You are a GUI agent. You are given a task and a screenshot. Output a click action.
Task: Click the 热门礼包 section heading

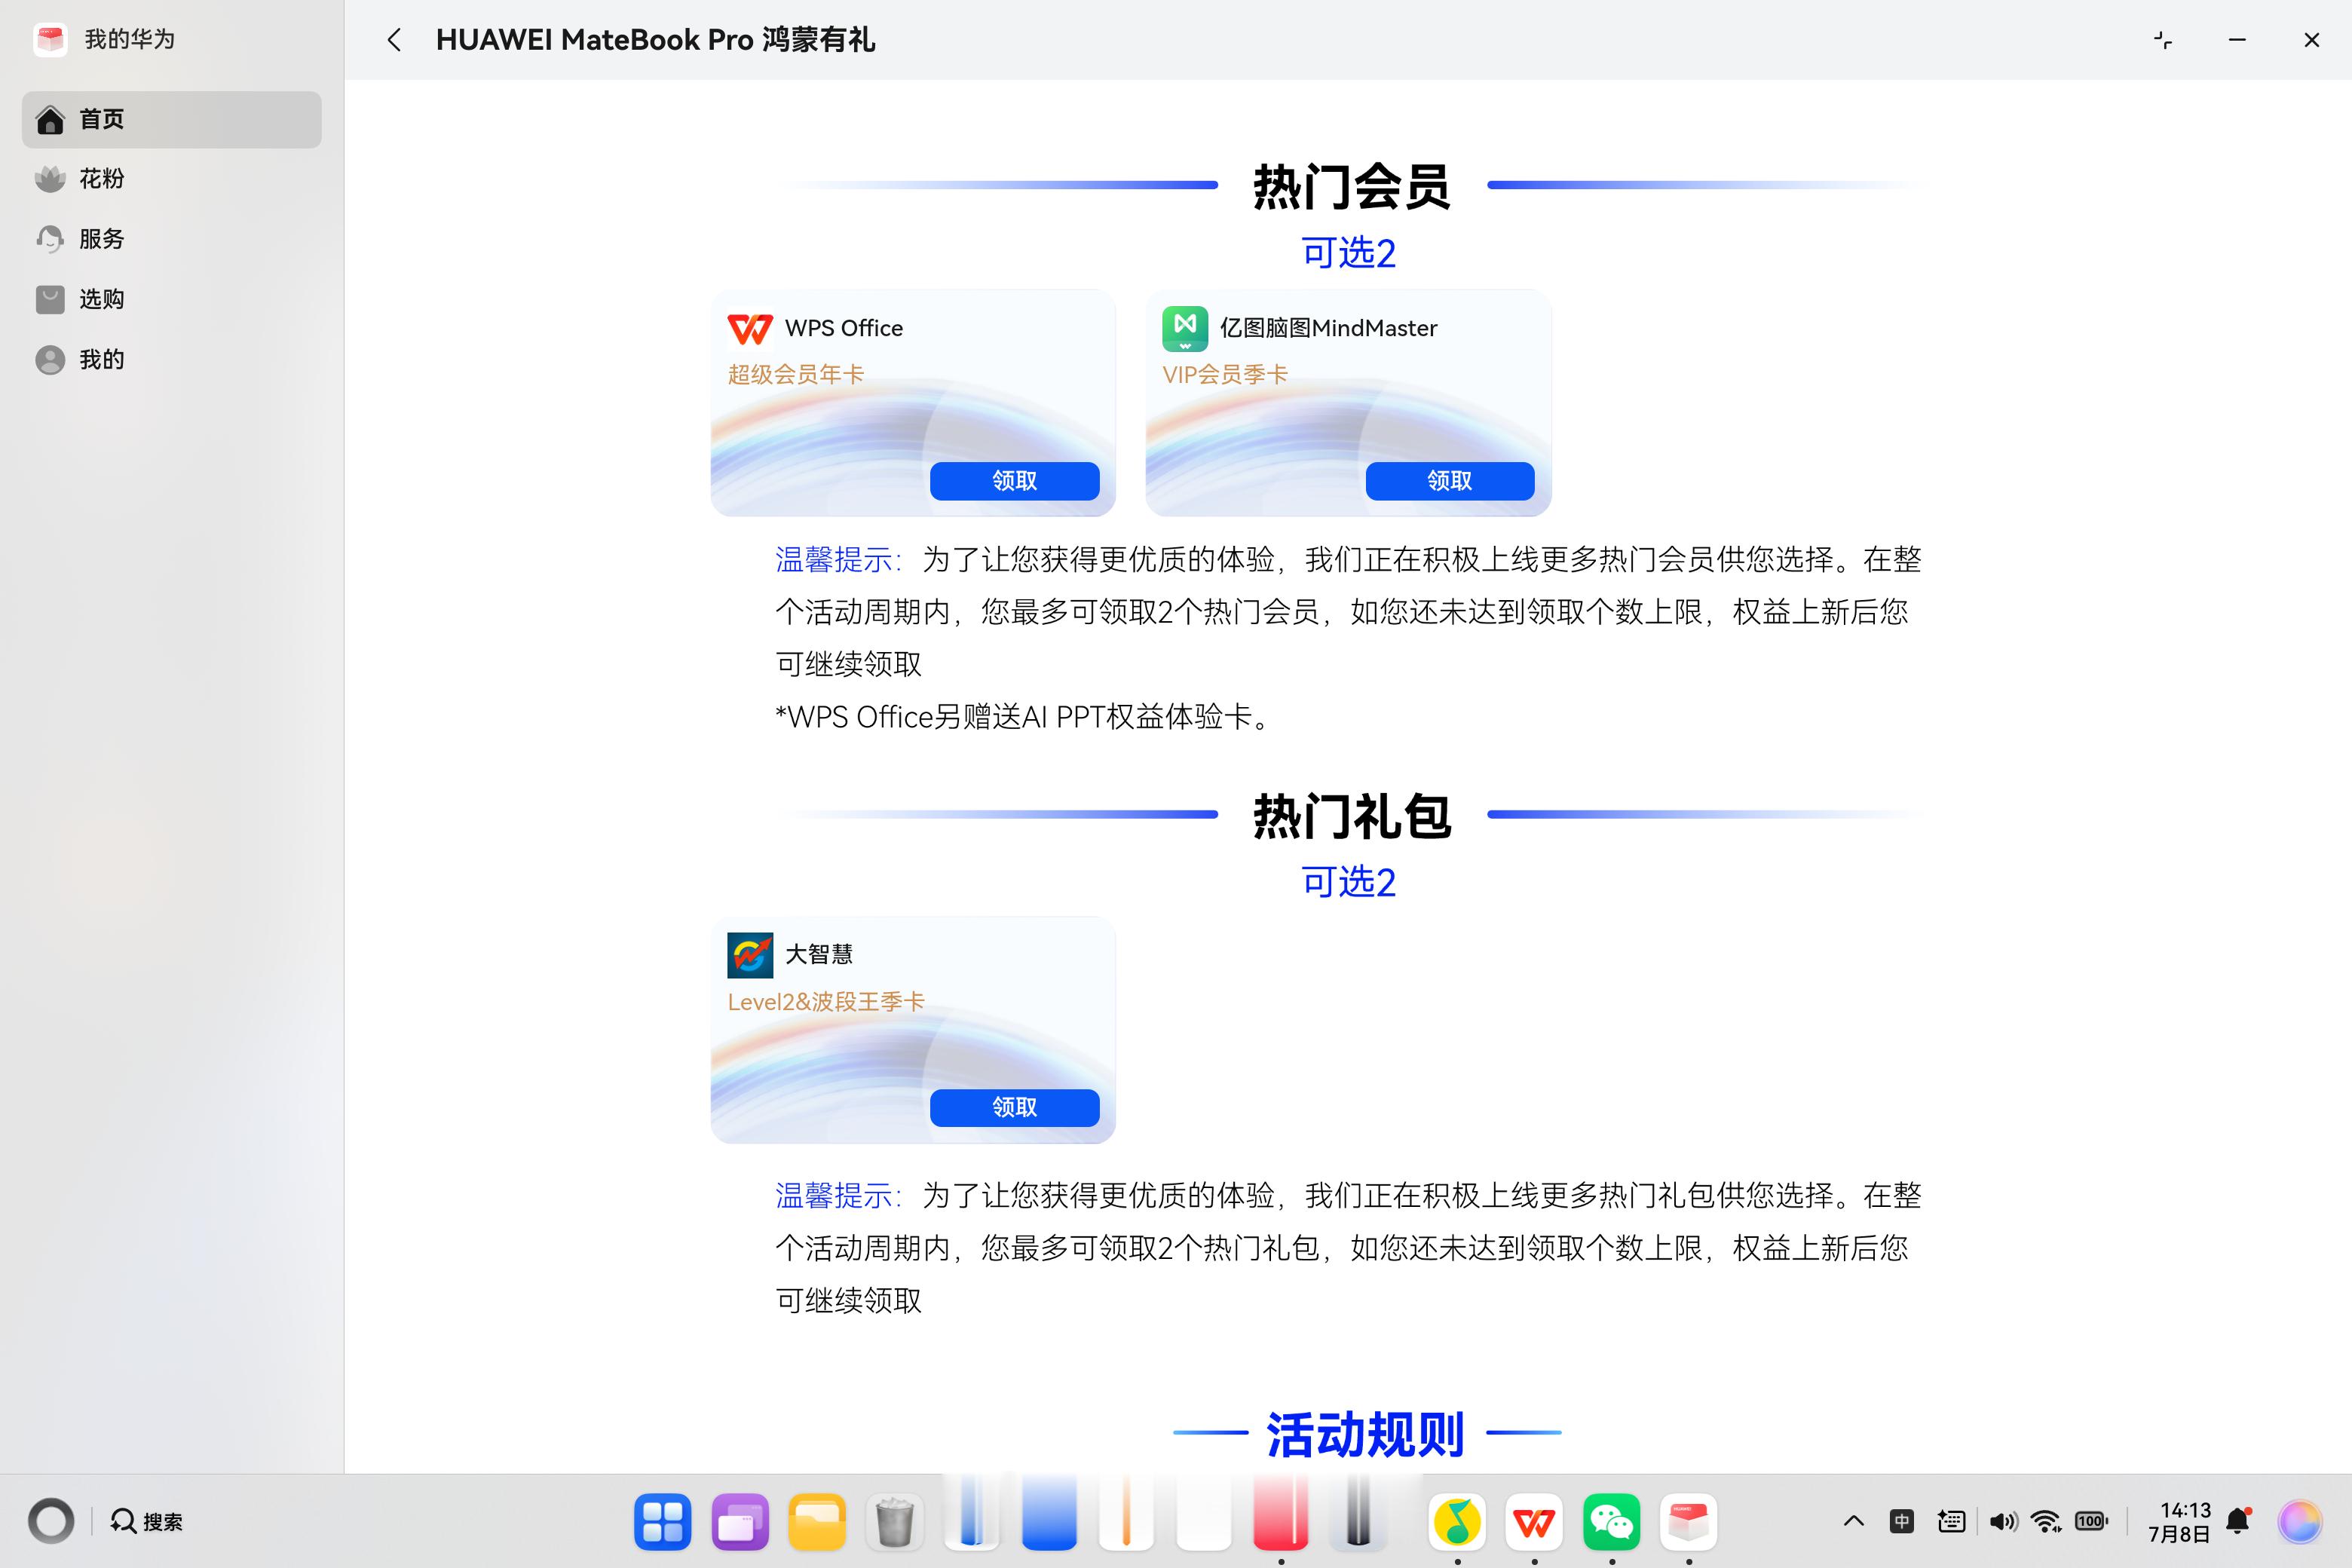[1352, 816]
